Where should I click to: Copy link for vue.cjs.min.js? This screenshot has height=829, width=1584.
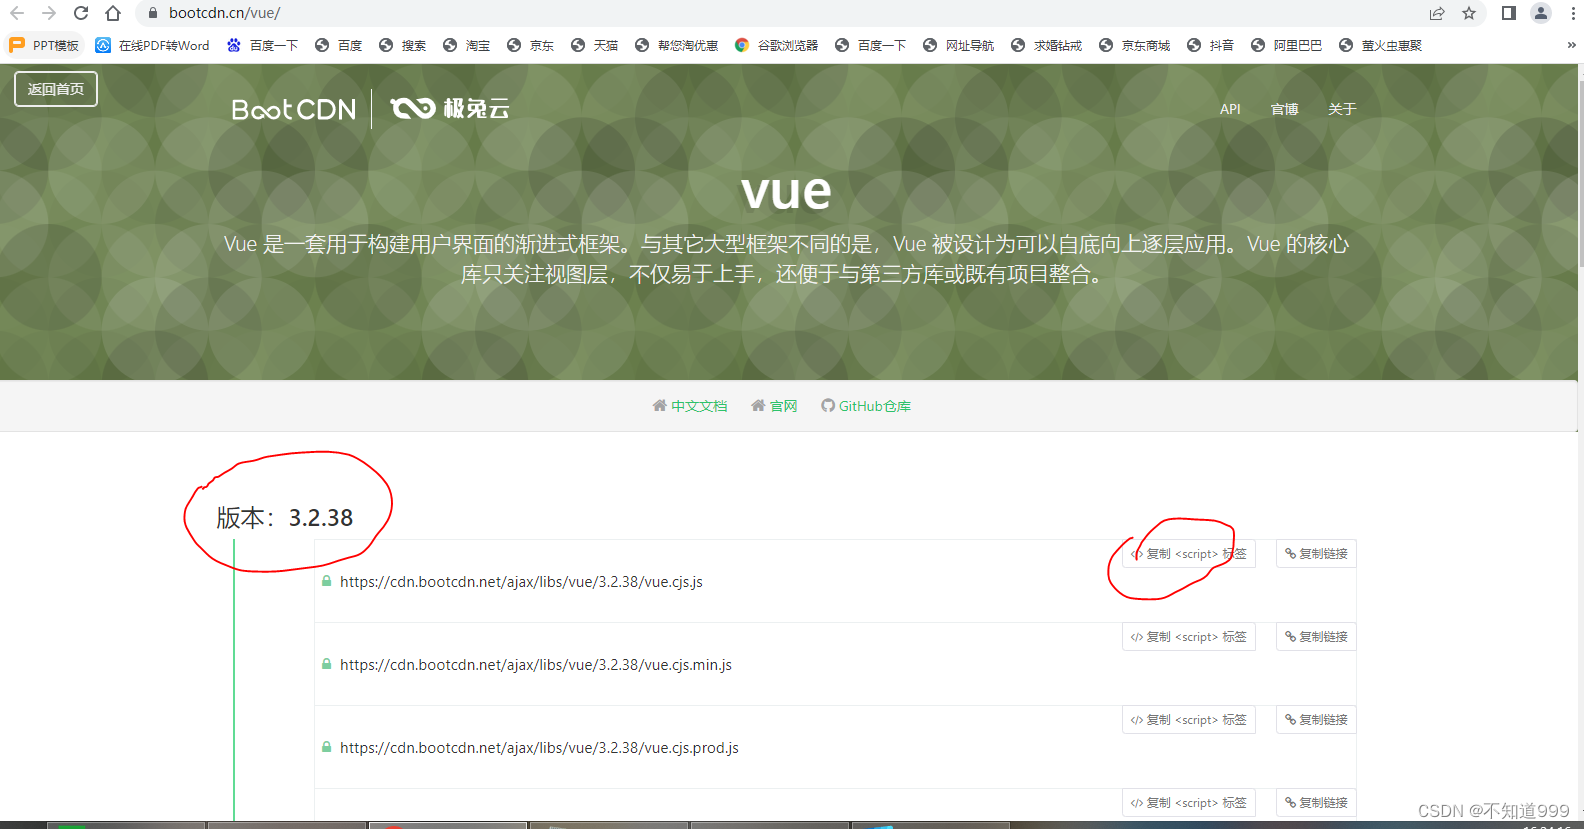coord(1316,637)
